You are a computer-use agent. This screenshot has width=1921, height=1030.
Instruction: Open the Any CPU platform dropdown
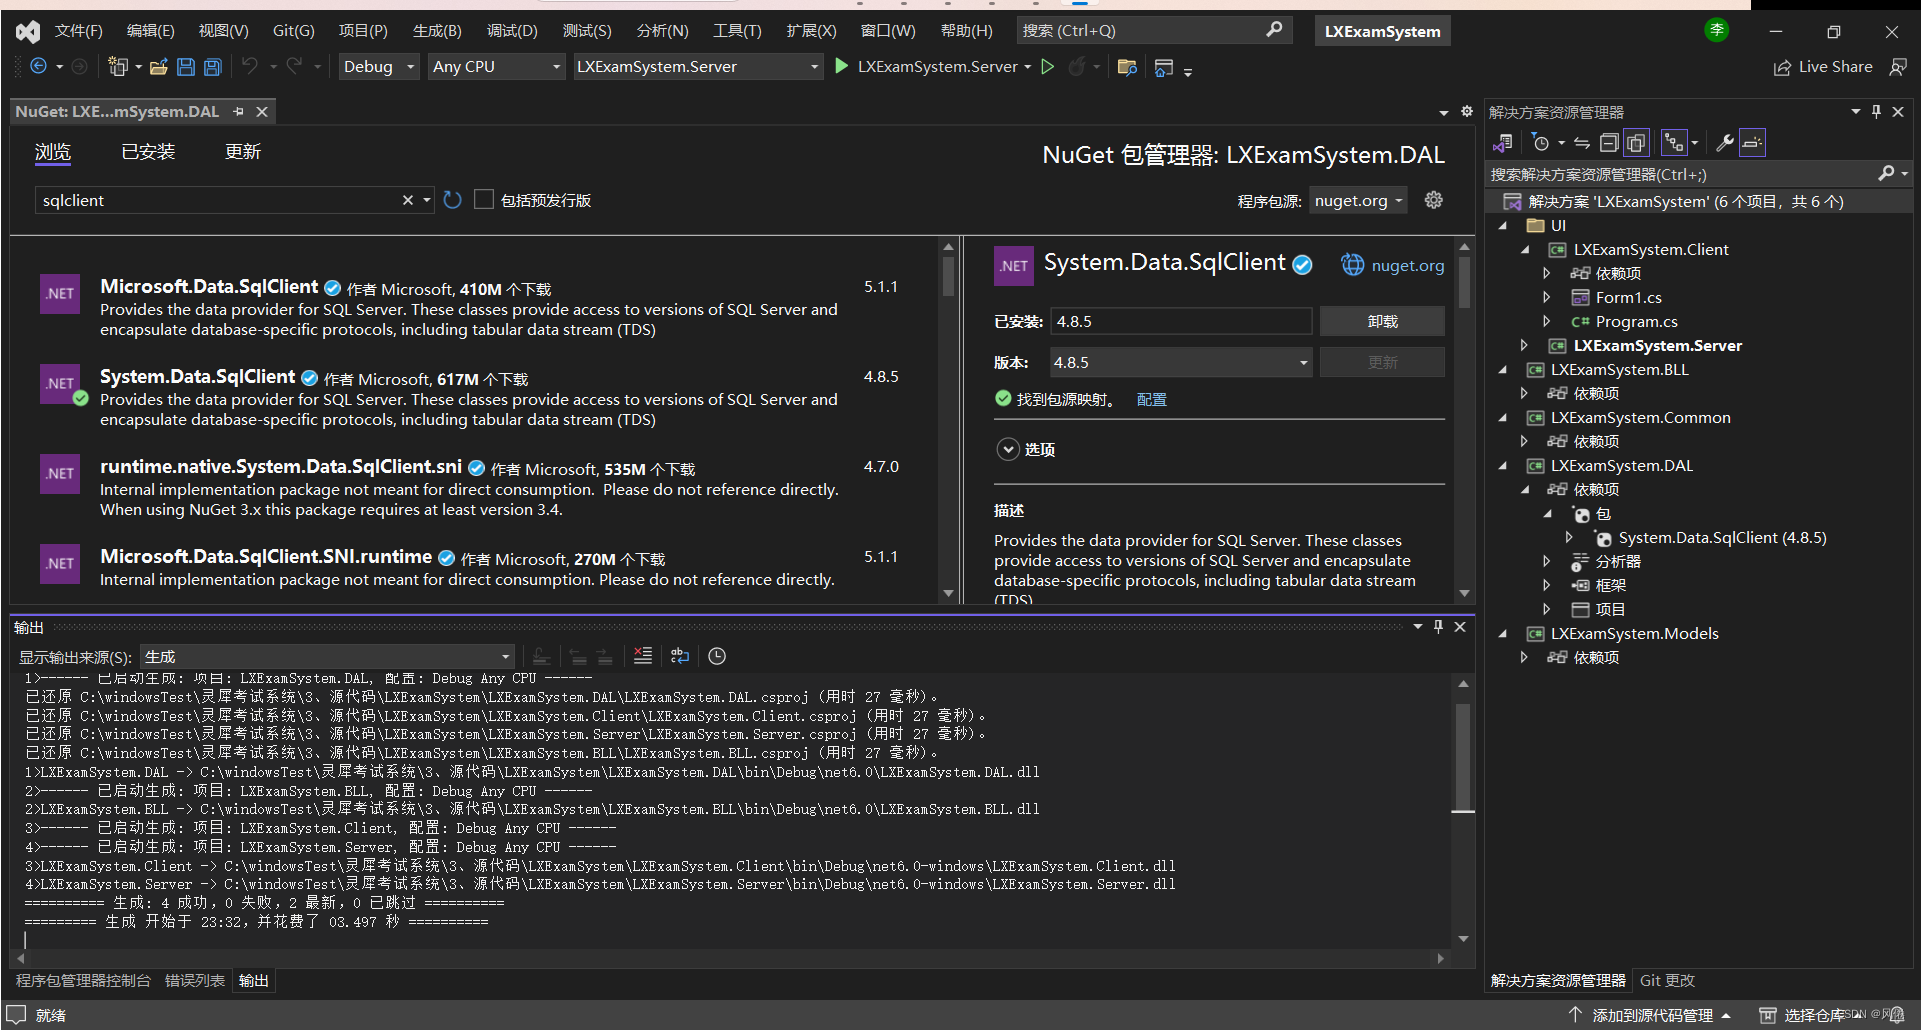tap(497, 67)
